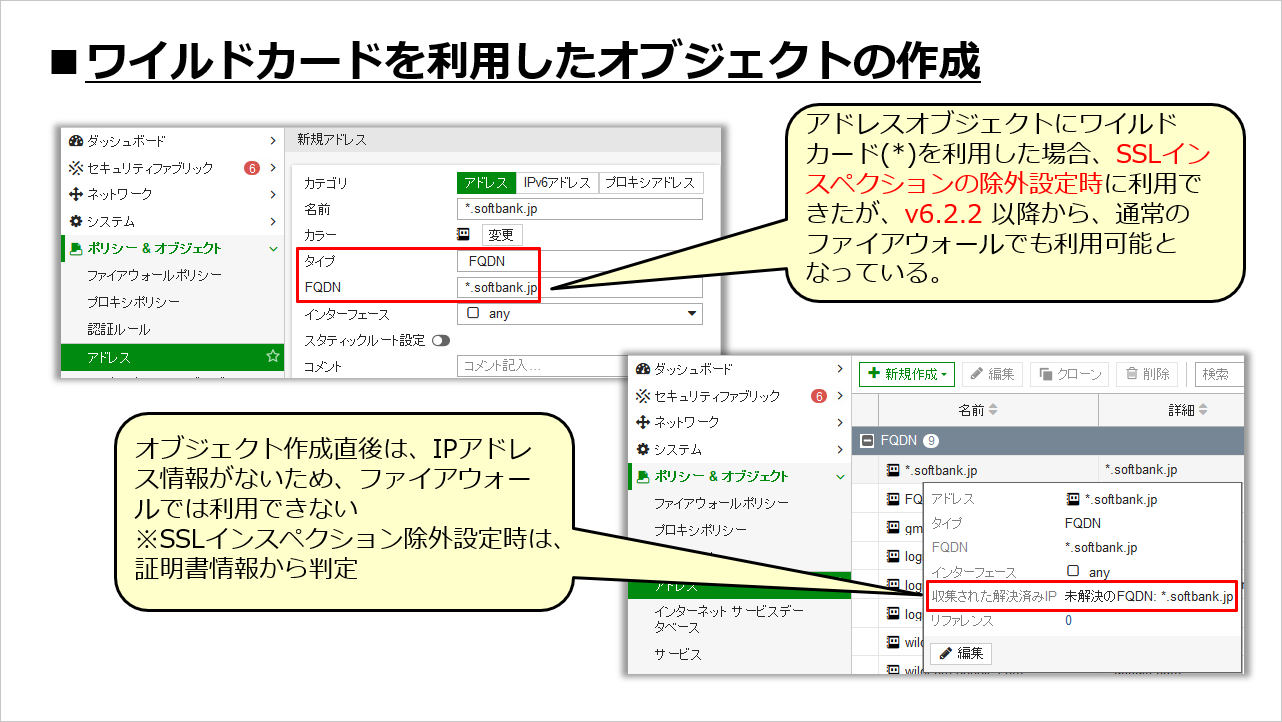Click sort arrows on 詳細 column header
The width and height of the screenshot is (1282, 722).
pyautogui.click(x=1203, y=410)
